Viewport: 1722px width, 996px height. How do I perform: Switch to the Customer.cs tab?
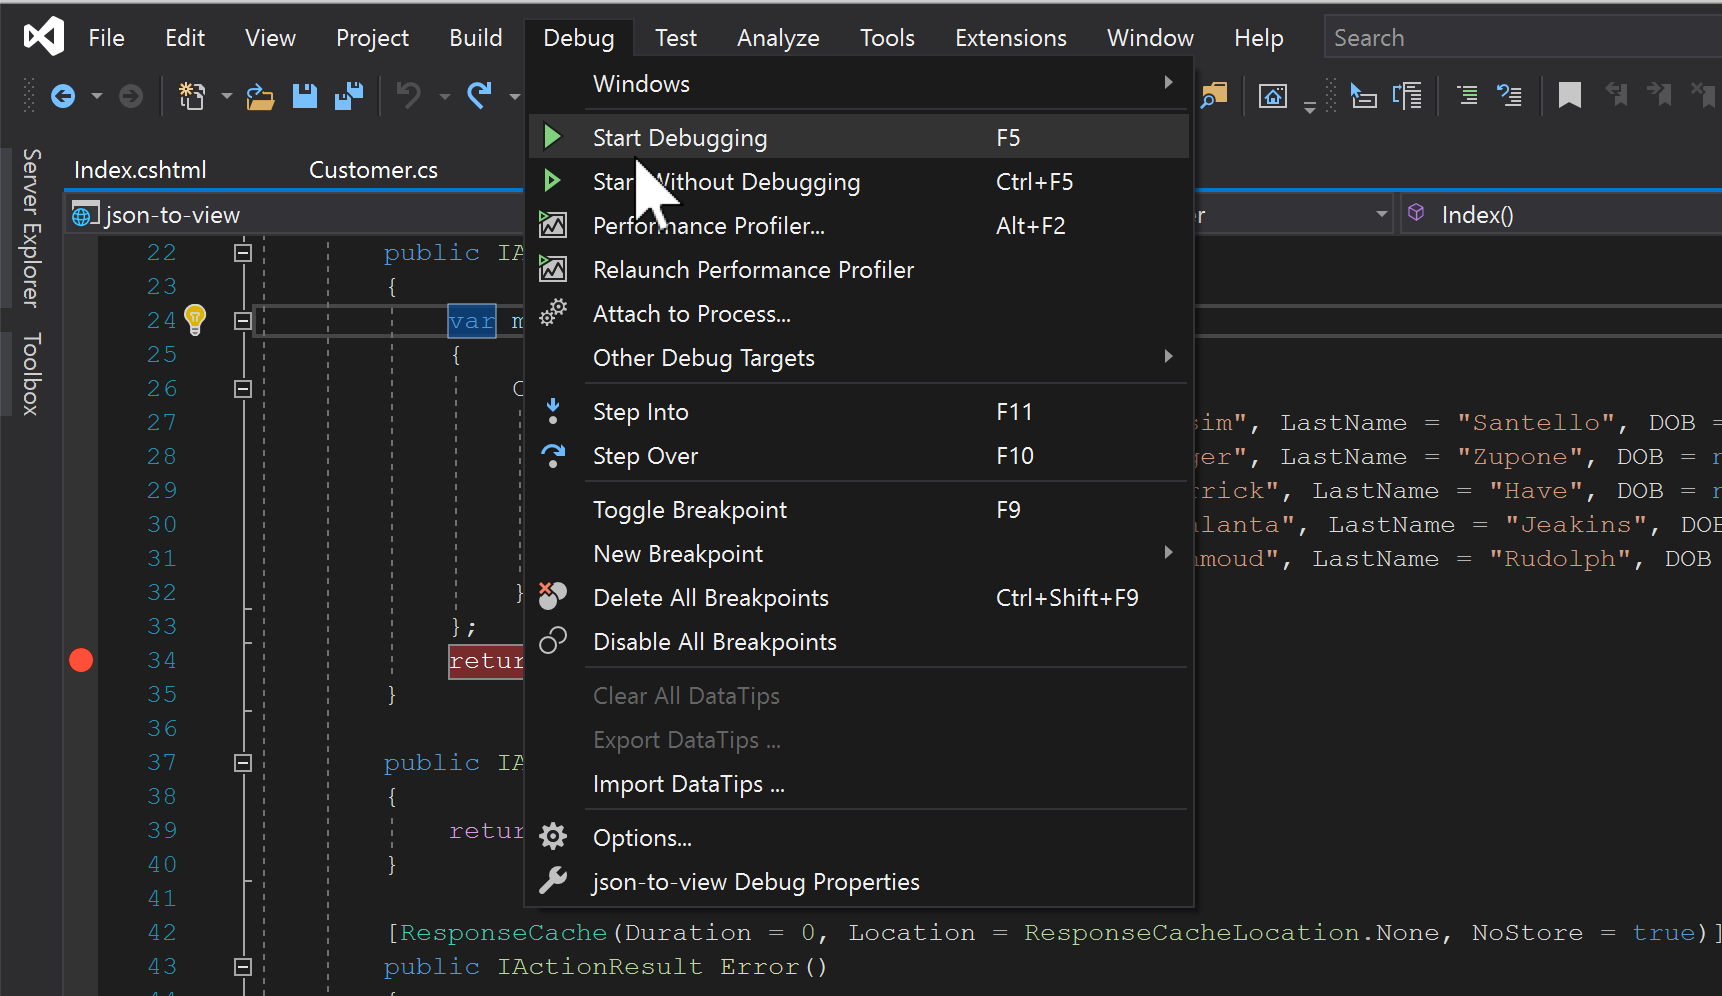373,170
